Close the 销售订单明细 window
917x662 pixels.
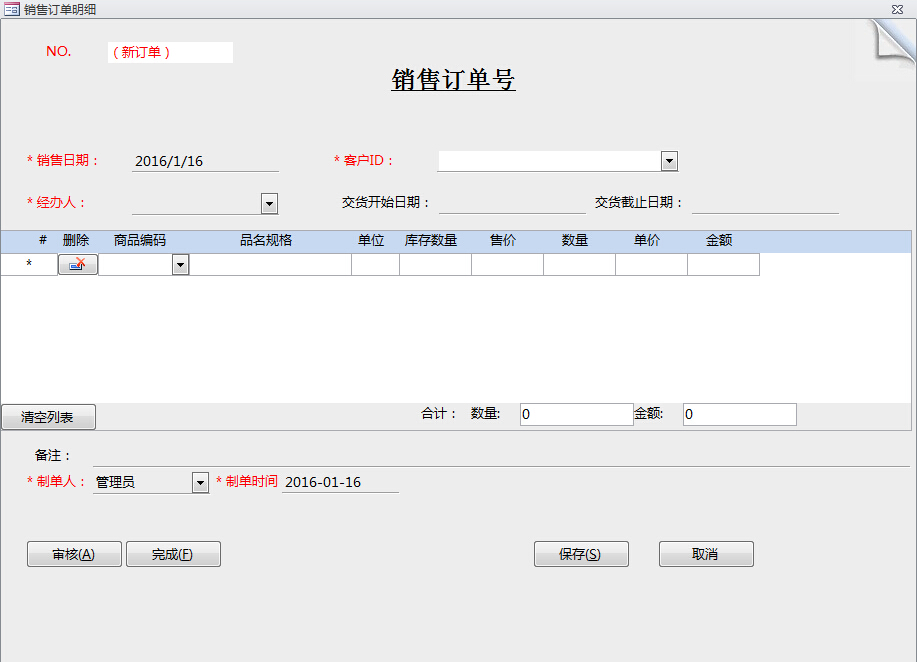(x=897, y=9)
